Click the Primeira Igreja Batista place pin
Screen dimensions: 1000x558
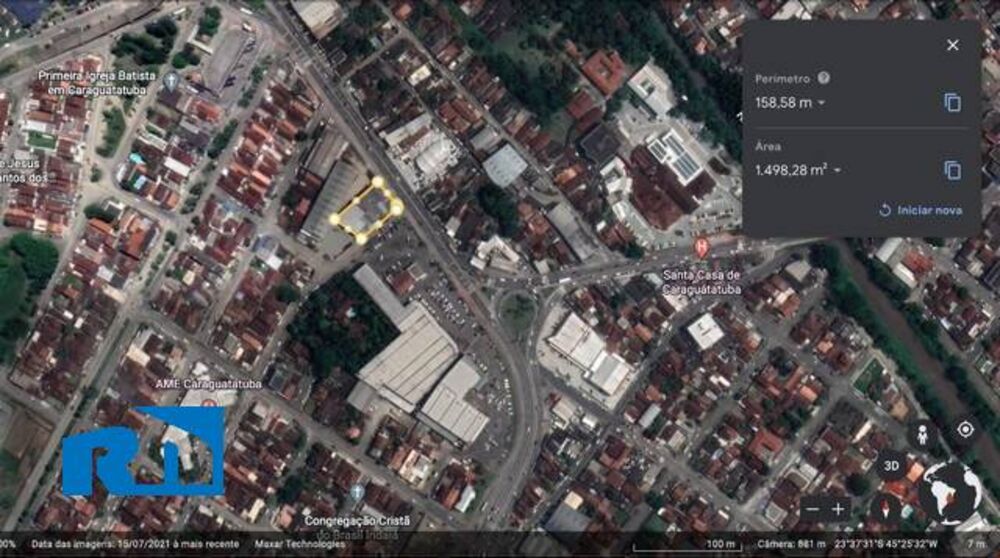[x=171, y=81]
